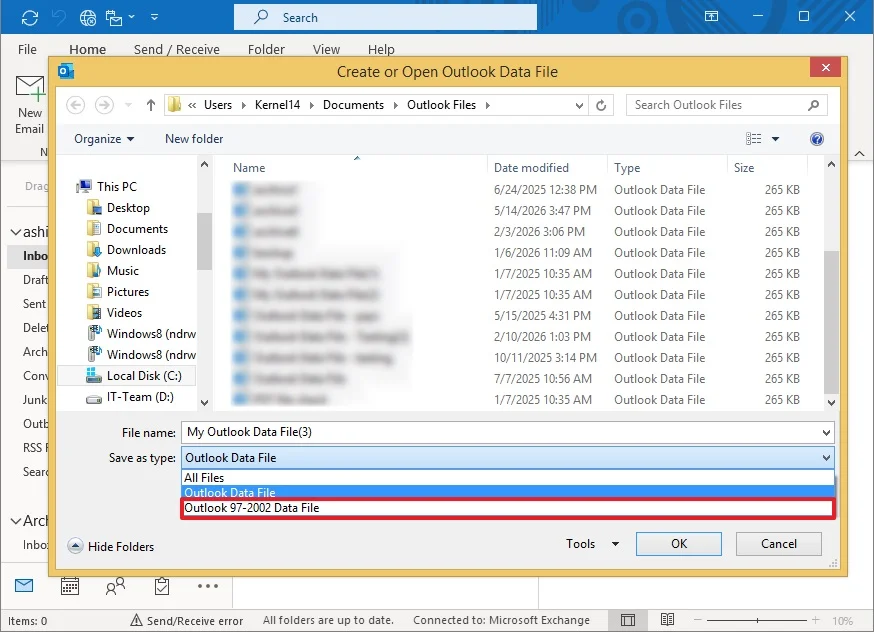Open view options dropdown arrow
874x632 pixels.
[775, 139]
